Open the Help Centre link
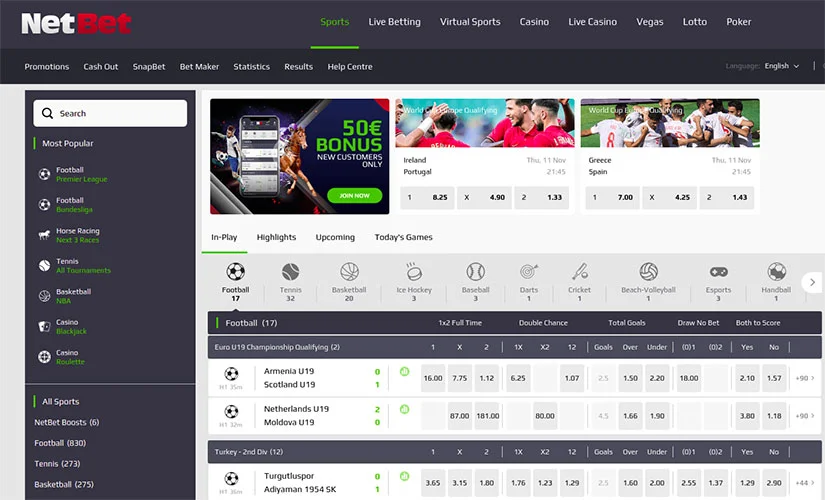 (350, 67)
